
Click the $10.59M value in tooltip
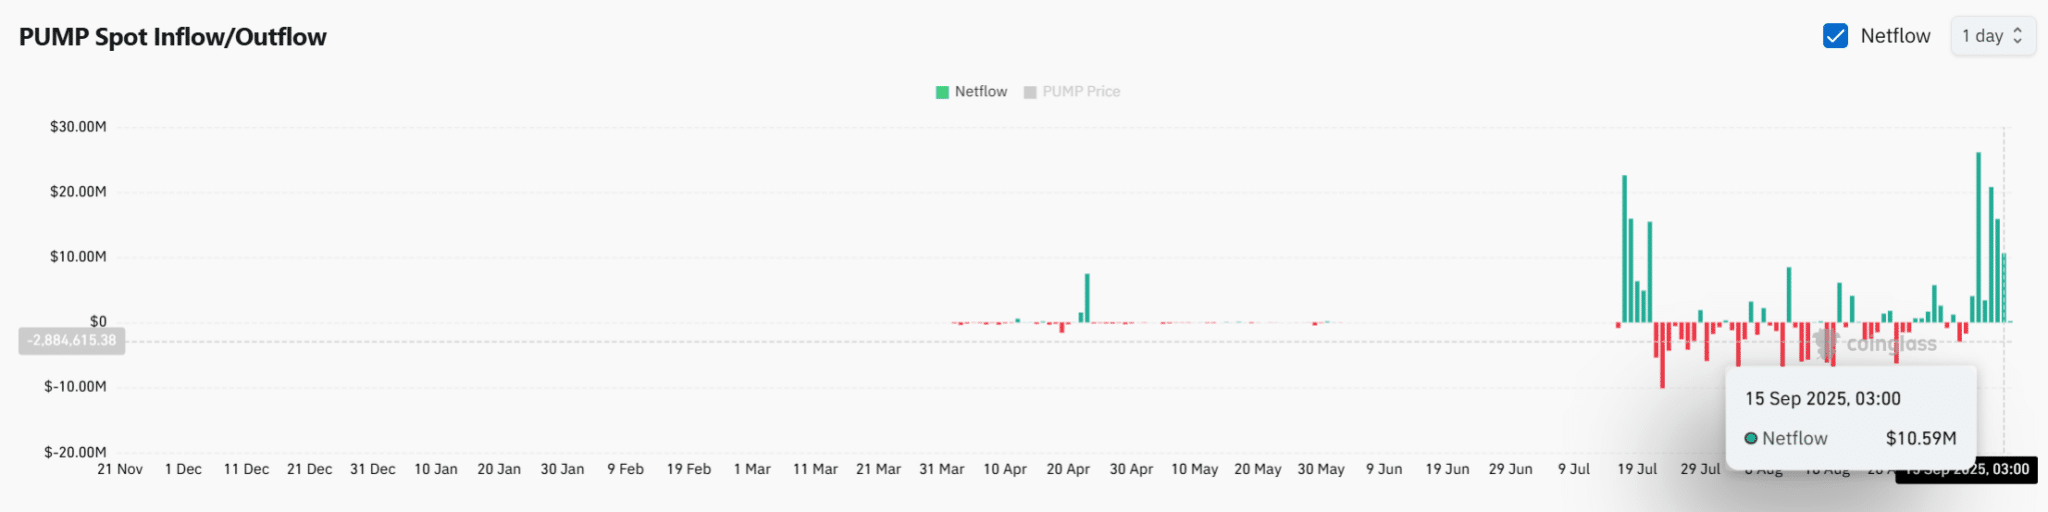[x=1921, y=438]
